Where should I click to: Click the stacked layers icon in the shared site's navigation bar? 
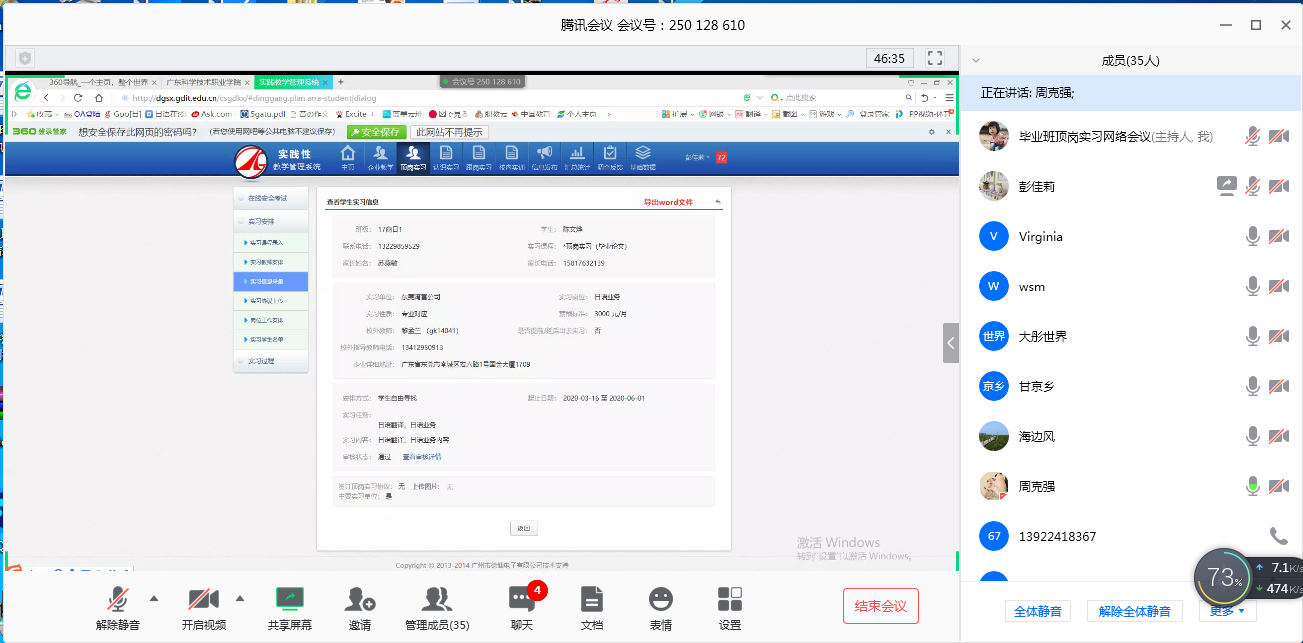[643, 157]
